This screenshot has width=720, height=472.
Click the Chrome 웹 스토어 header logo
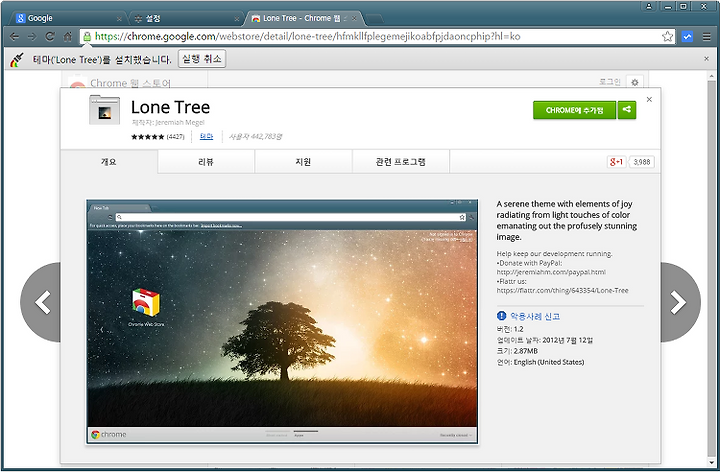pos(120,83)
